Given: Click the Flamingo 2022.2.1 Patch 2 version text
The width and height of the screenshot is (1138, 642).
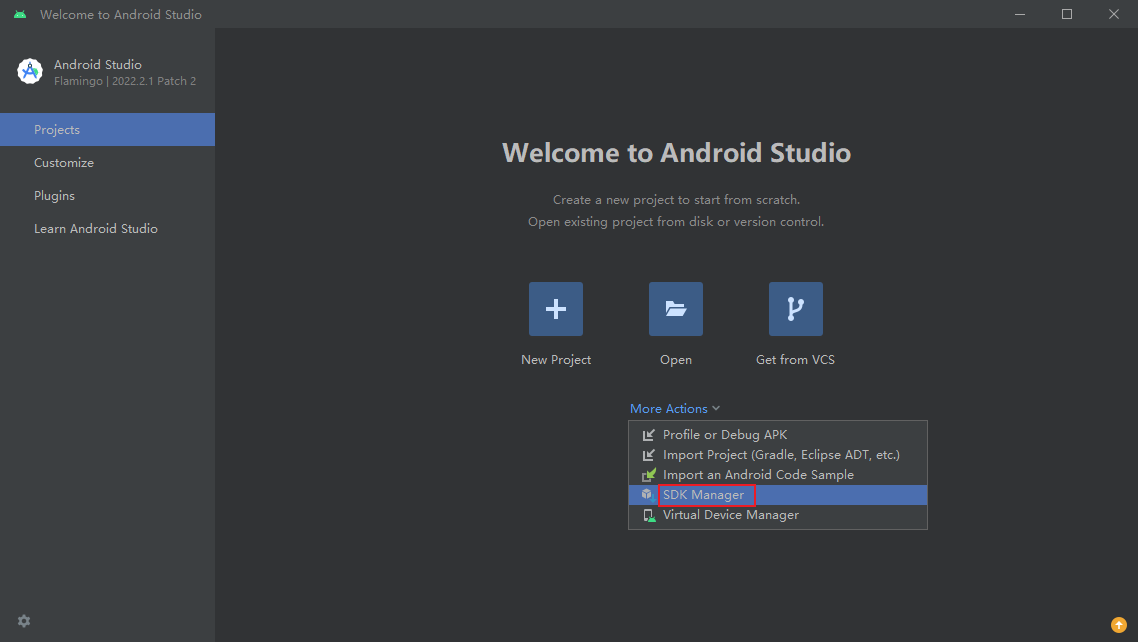Looking at the screenshot, I should (125, 81).
